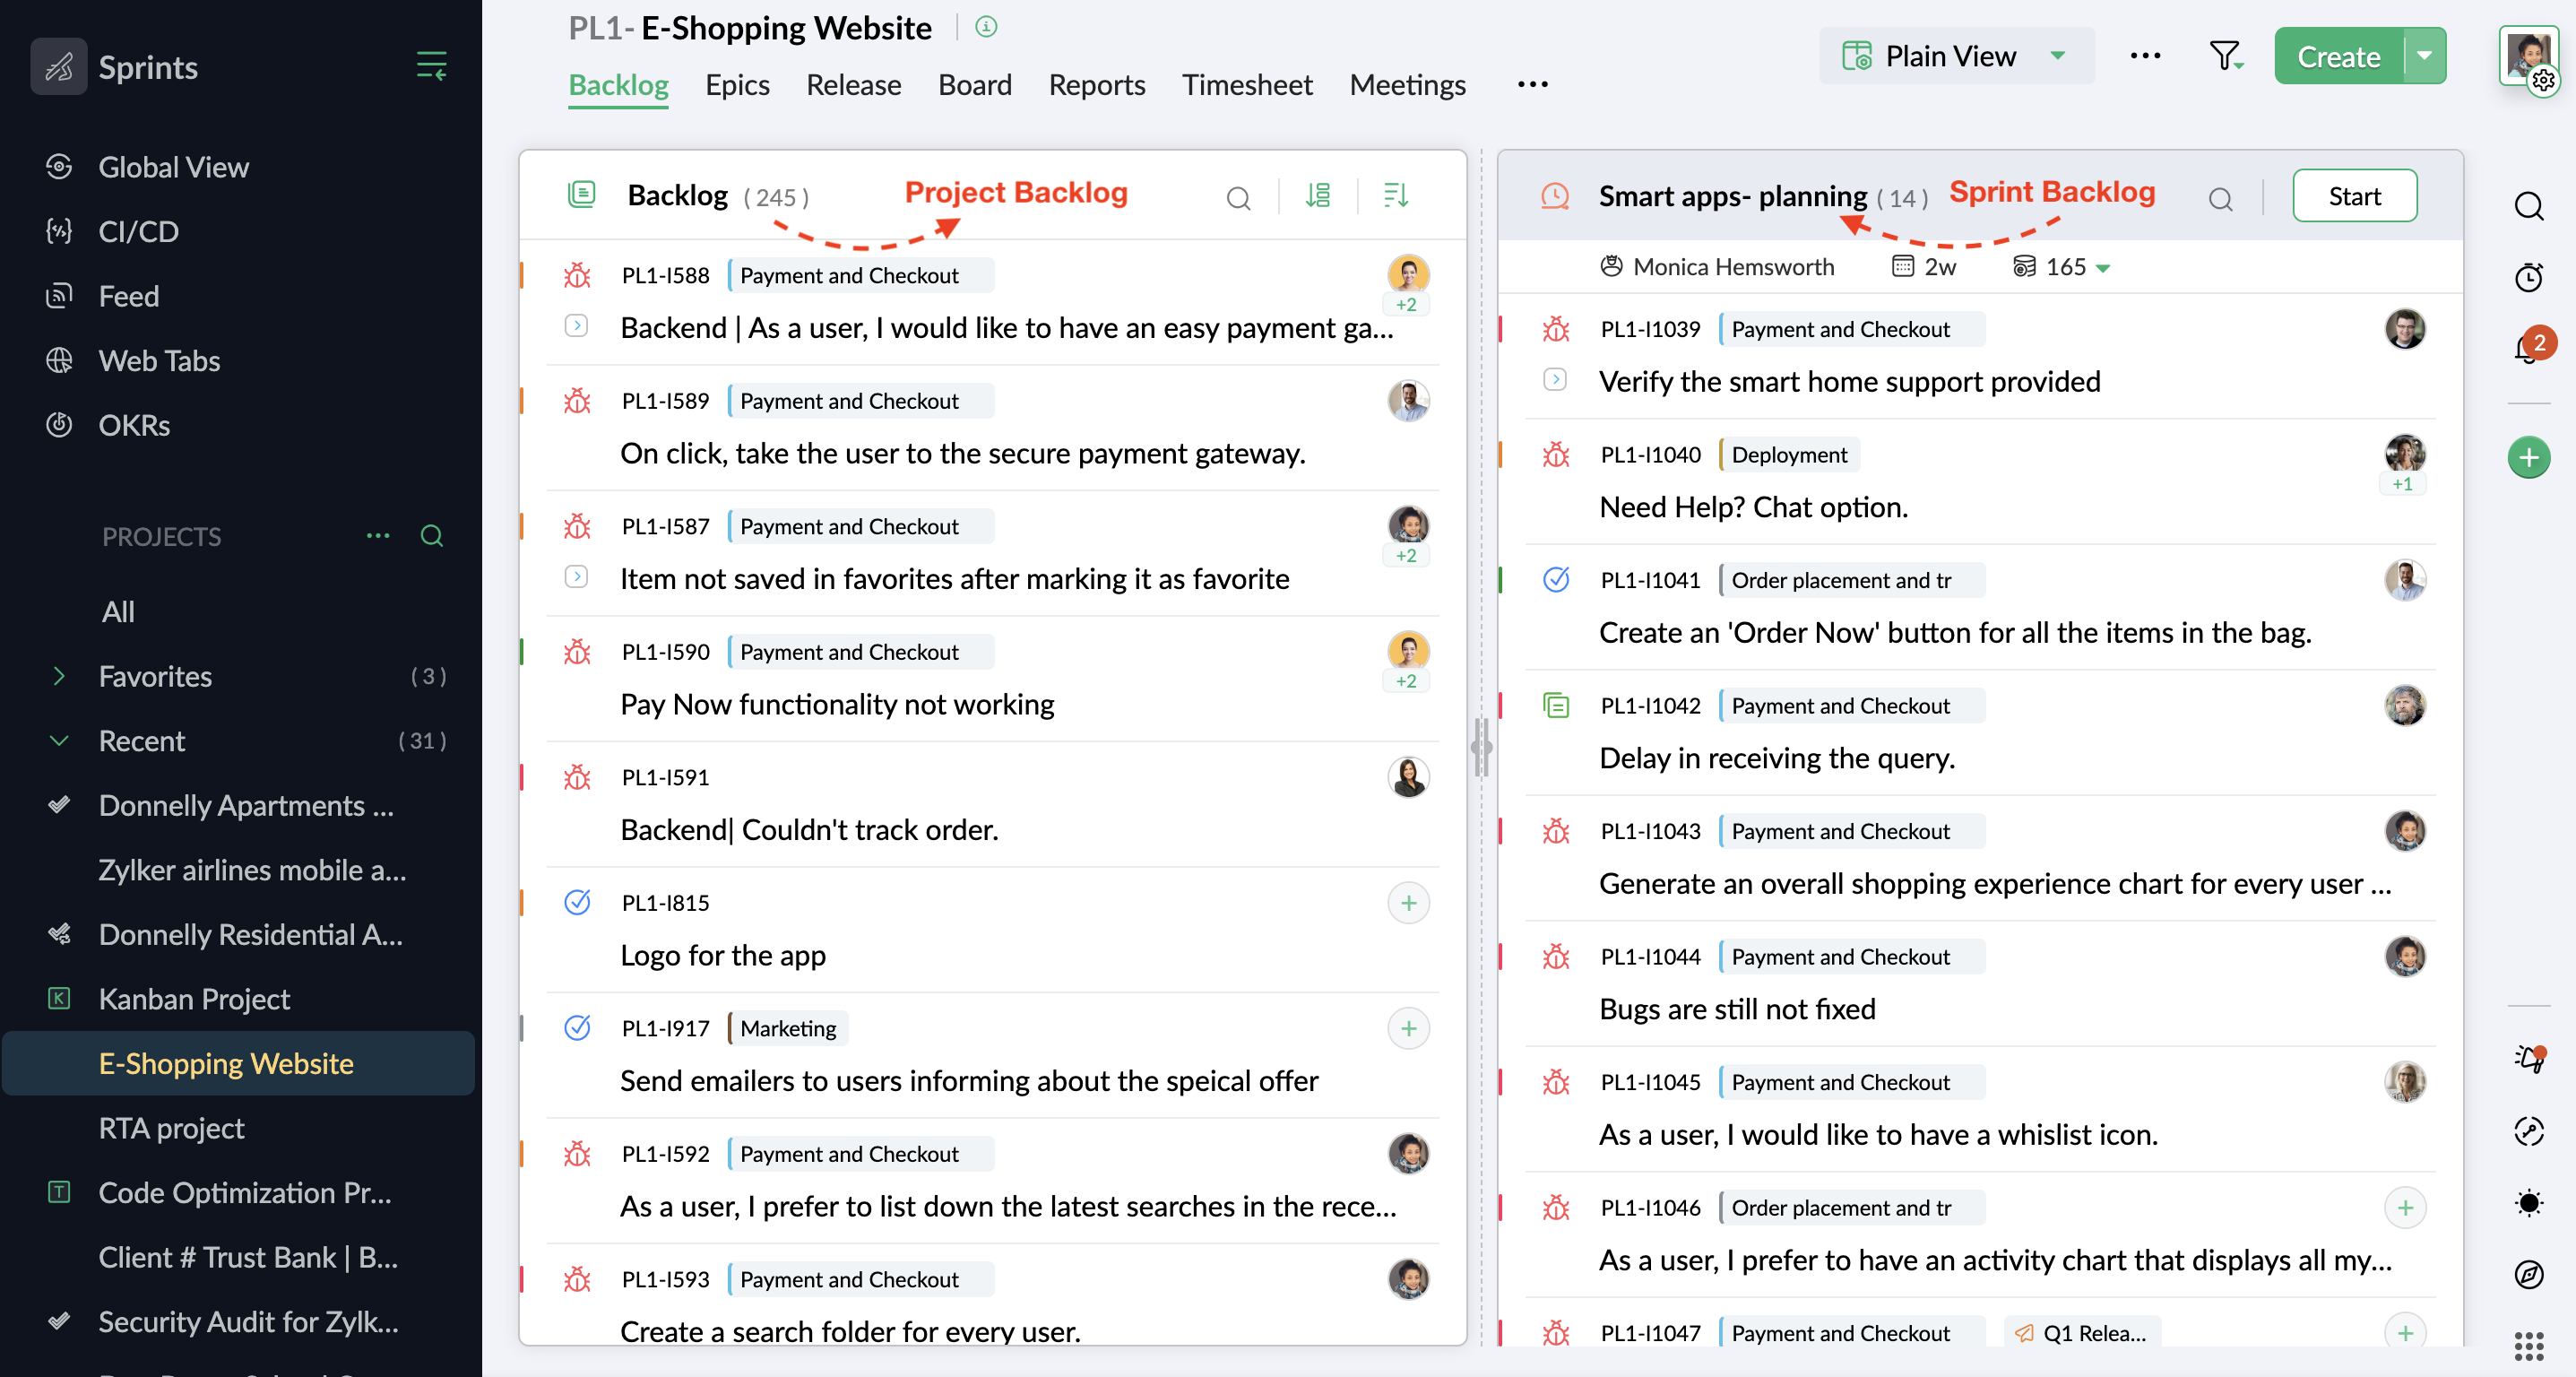Open notifications bell with badge 2
Image resolution: width=2576 pixels, height=1377 pixels.
pyautogui.click(x=2528, y=348)
